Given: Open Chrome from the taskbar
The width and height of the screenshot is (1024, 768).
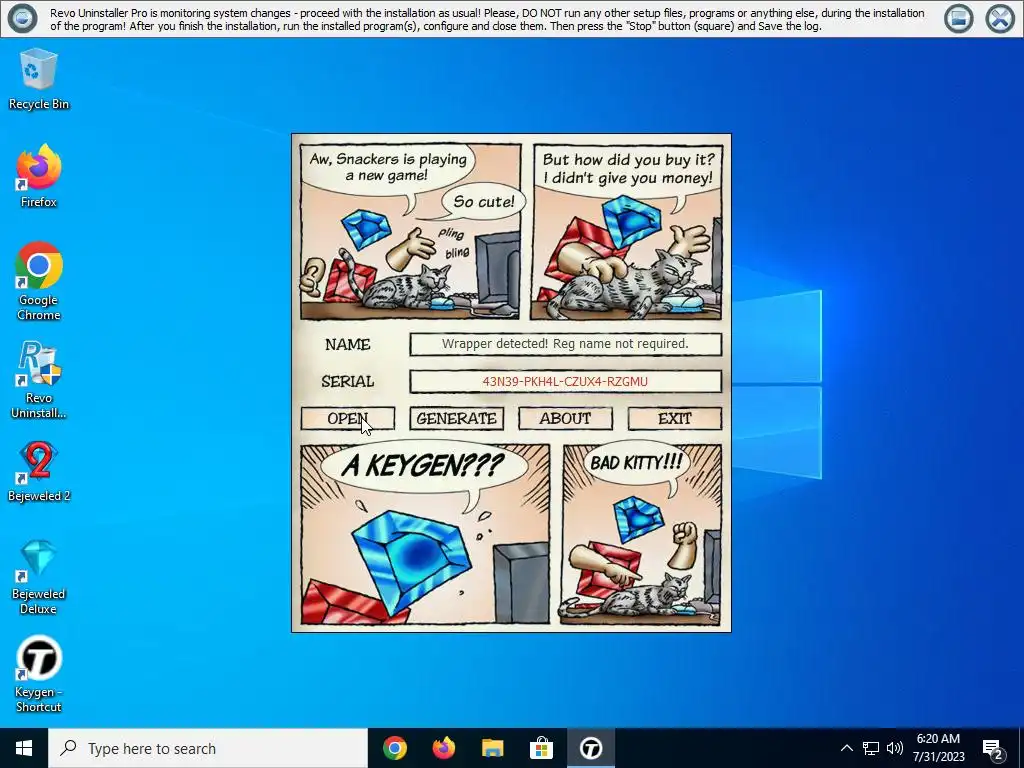Looking at the screenshot, I should tap(395, 748).
